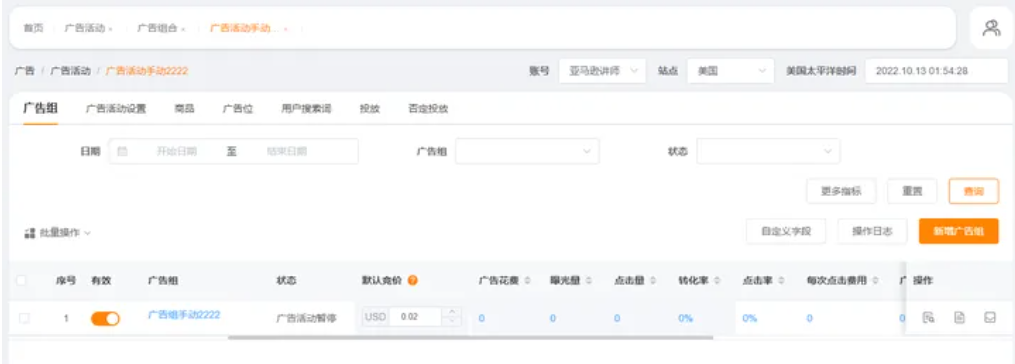
Task: Click the 广告活动 breadcrumb link
Action: click(71, 71)
